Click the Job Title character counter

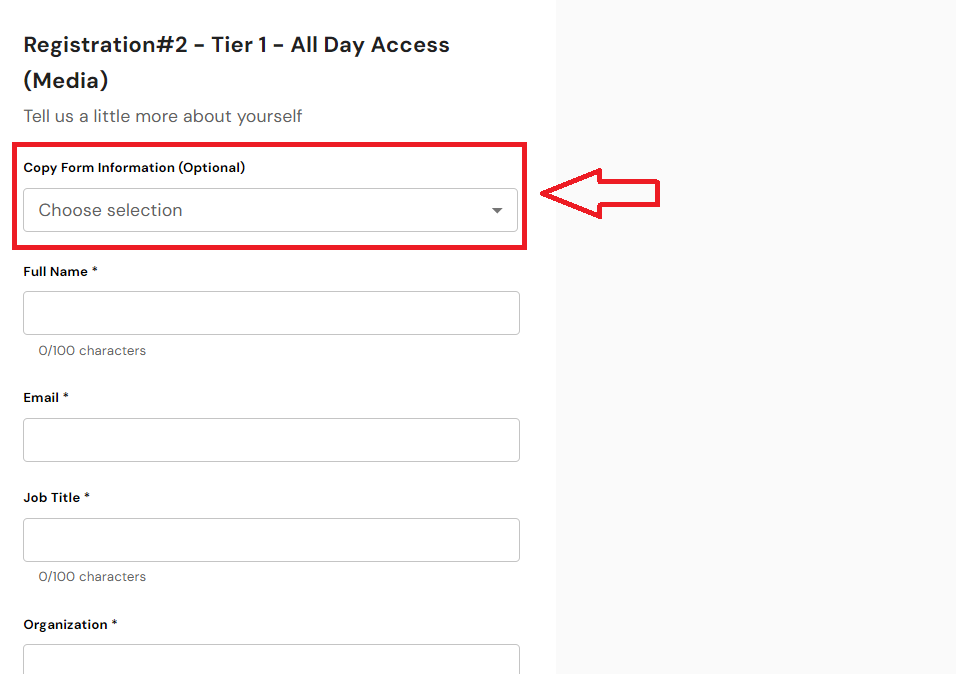pos(92,577)
